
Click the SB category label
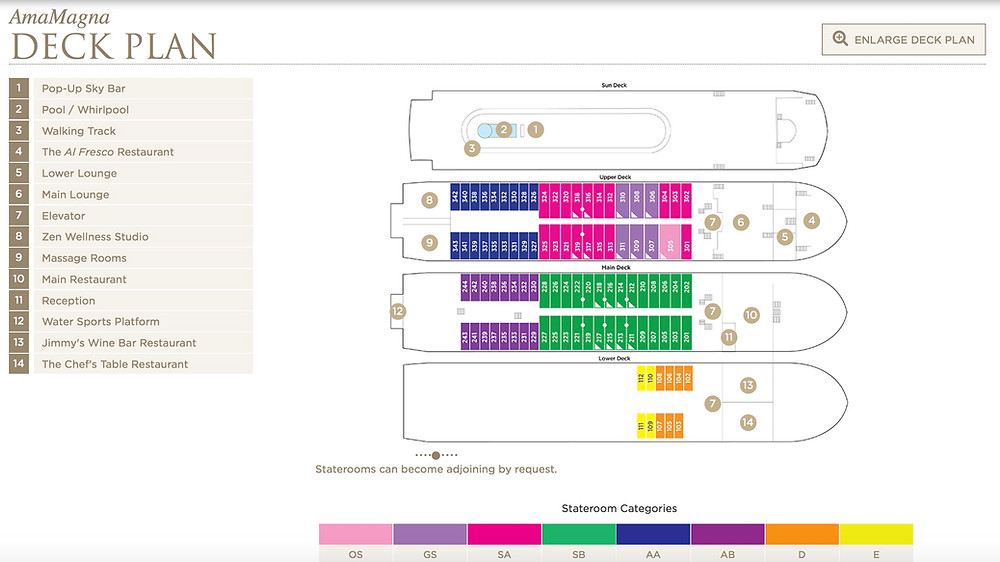(x=579, y=554)
